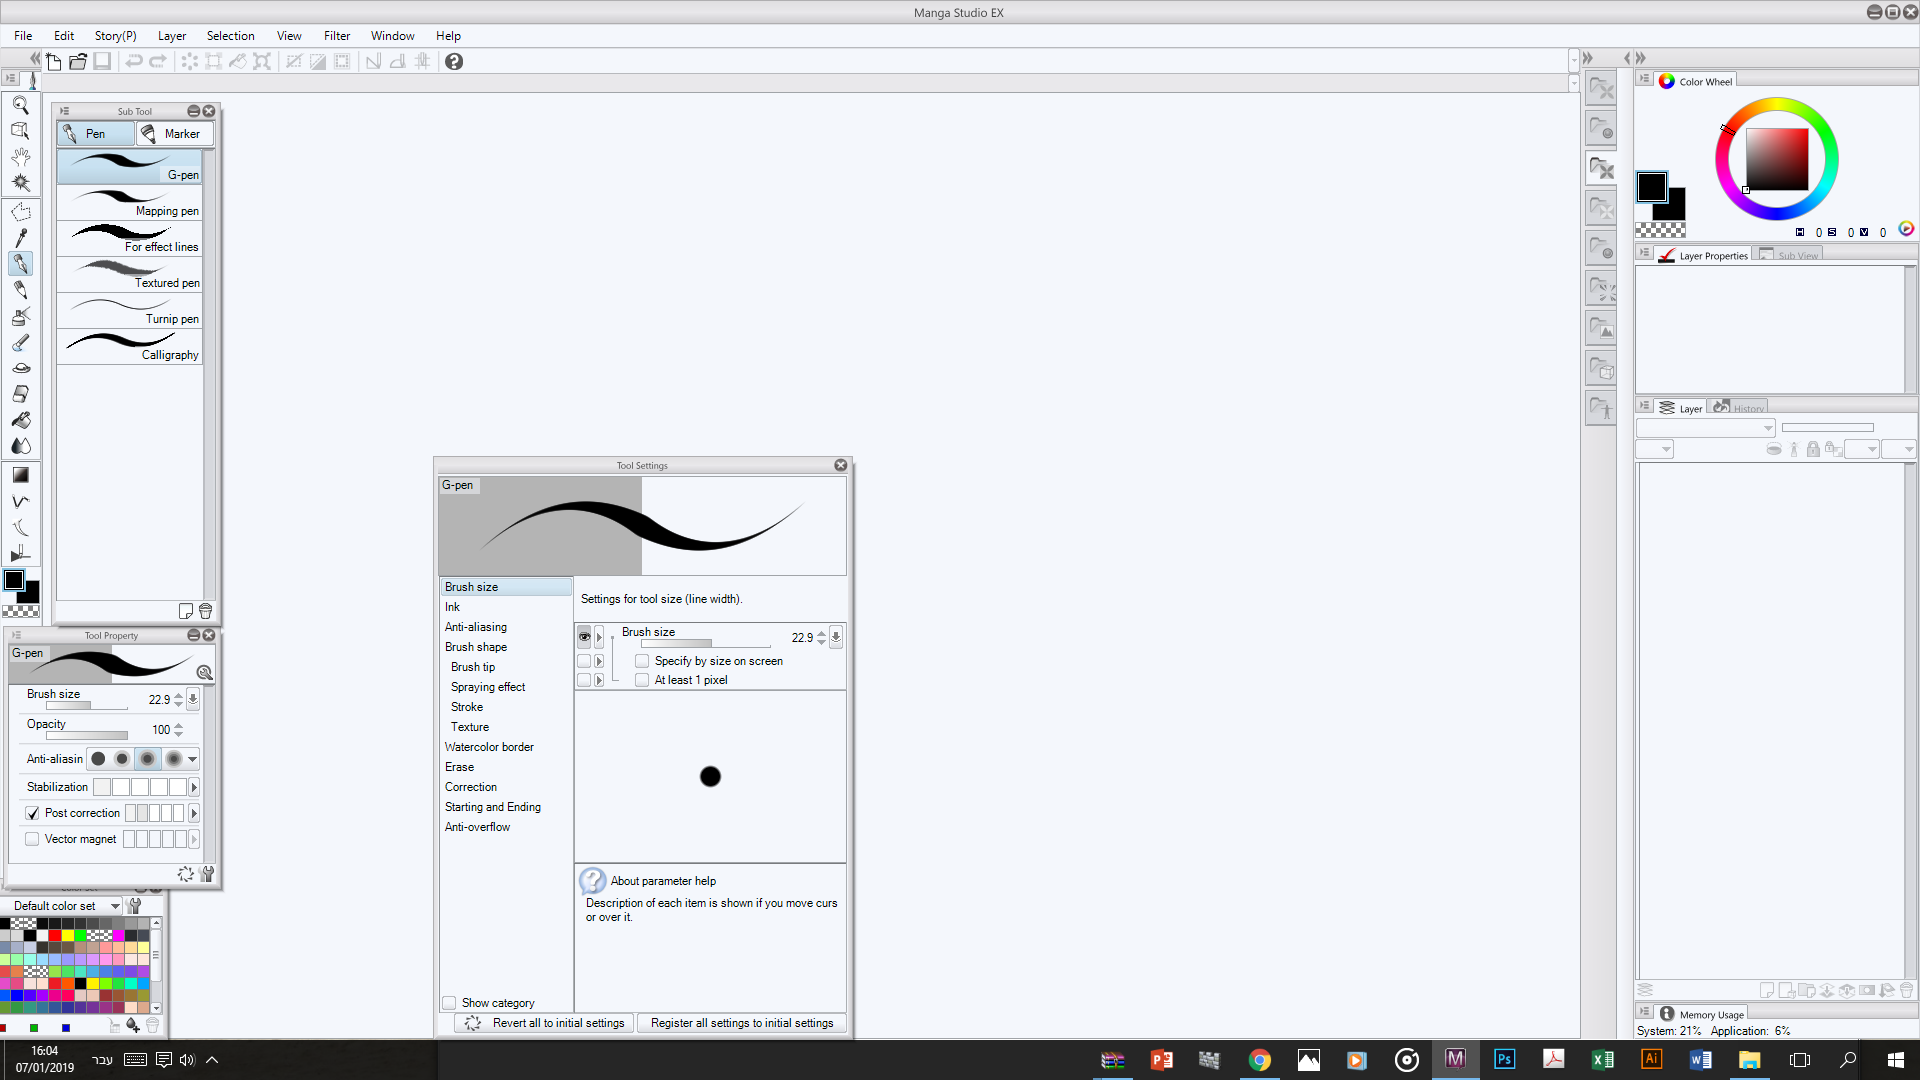Expand the Stabilization settings arrow
Viewport: 1920px width, 1080px height.
click(194, 787)
